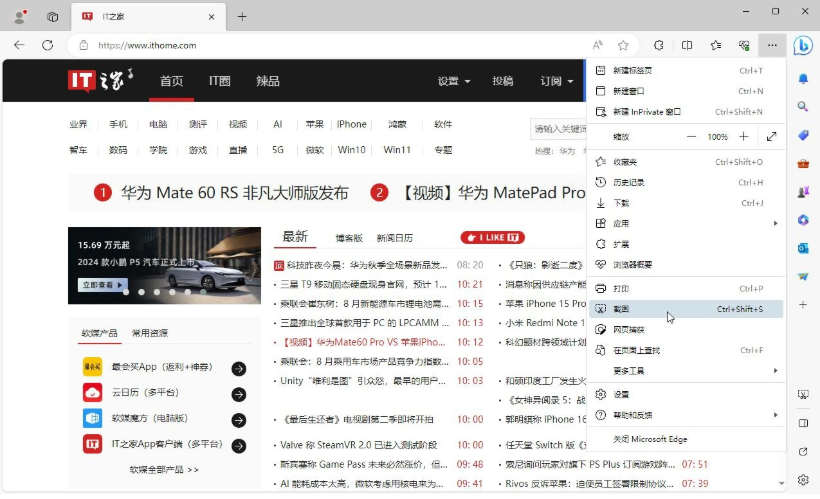This screenshot has width=820, height=499.
Task: Open Favorites list icon in toolbar
Action: click(x=716, y=45)
